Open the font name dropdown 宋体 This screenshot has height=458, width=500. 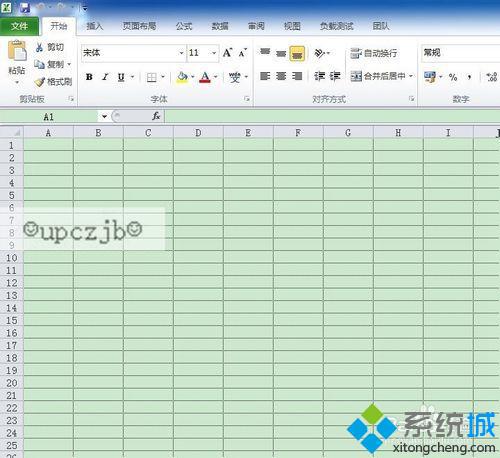(x=133, y=53)
